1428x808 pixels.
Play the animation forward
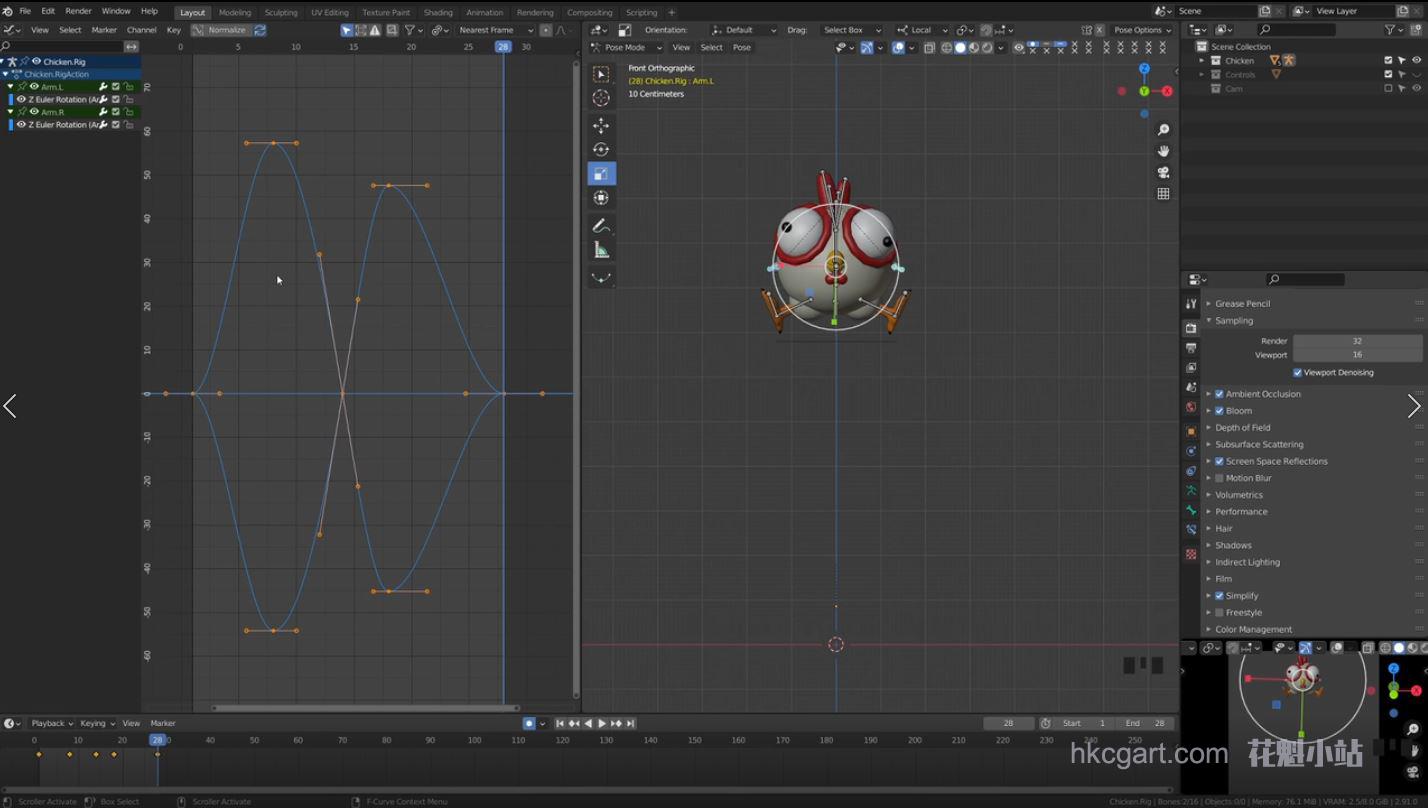(x=601, y=723)
